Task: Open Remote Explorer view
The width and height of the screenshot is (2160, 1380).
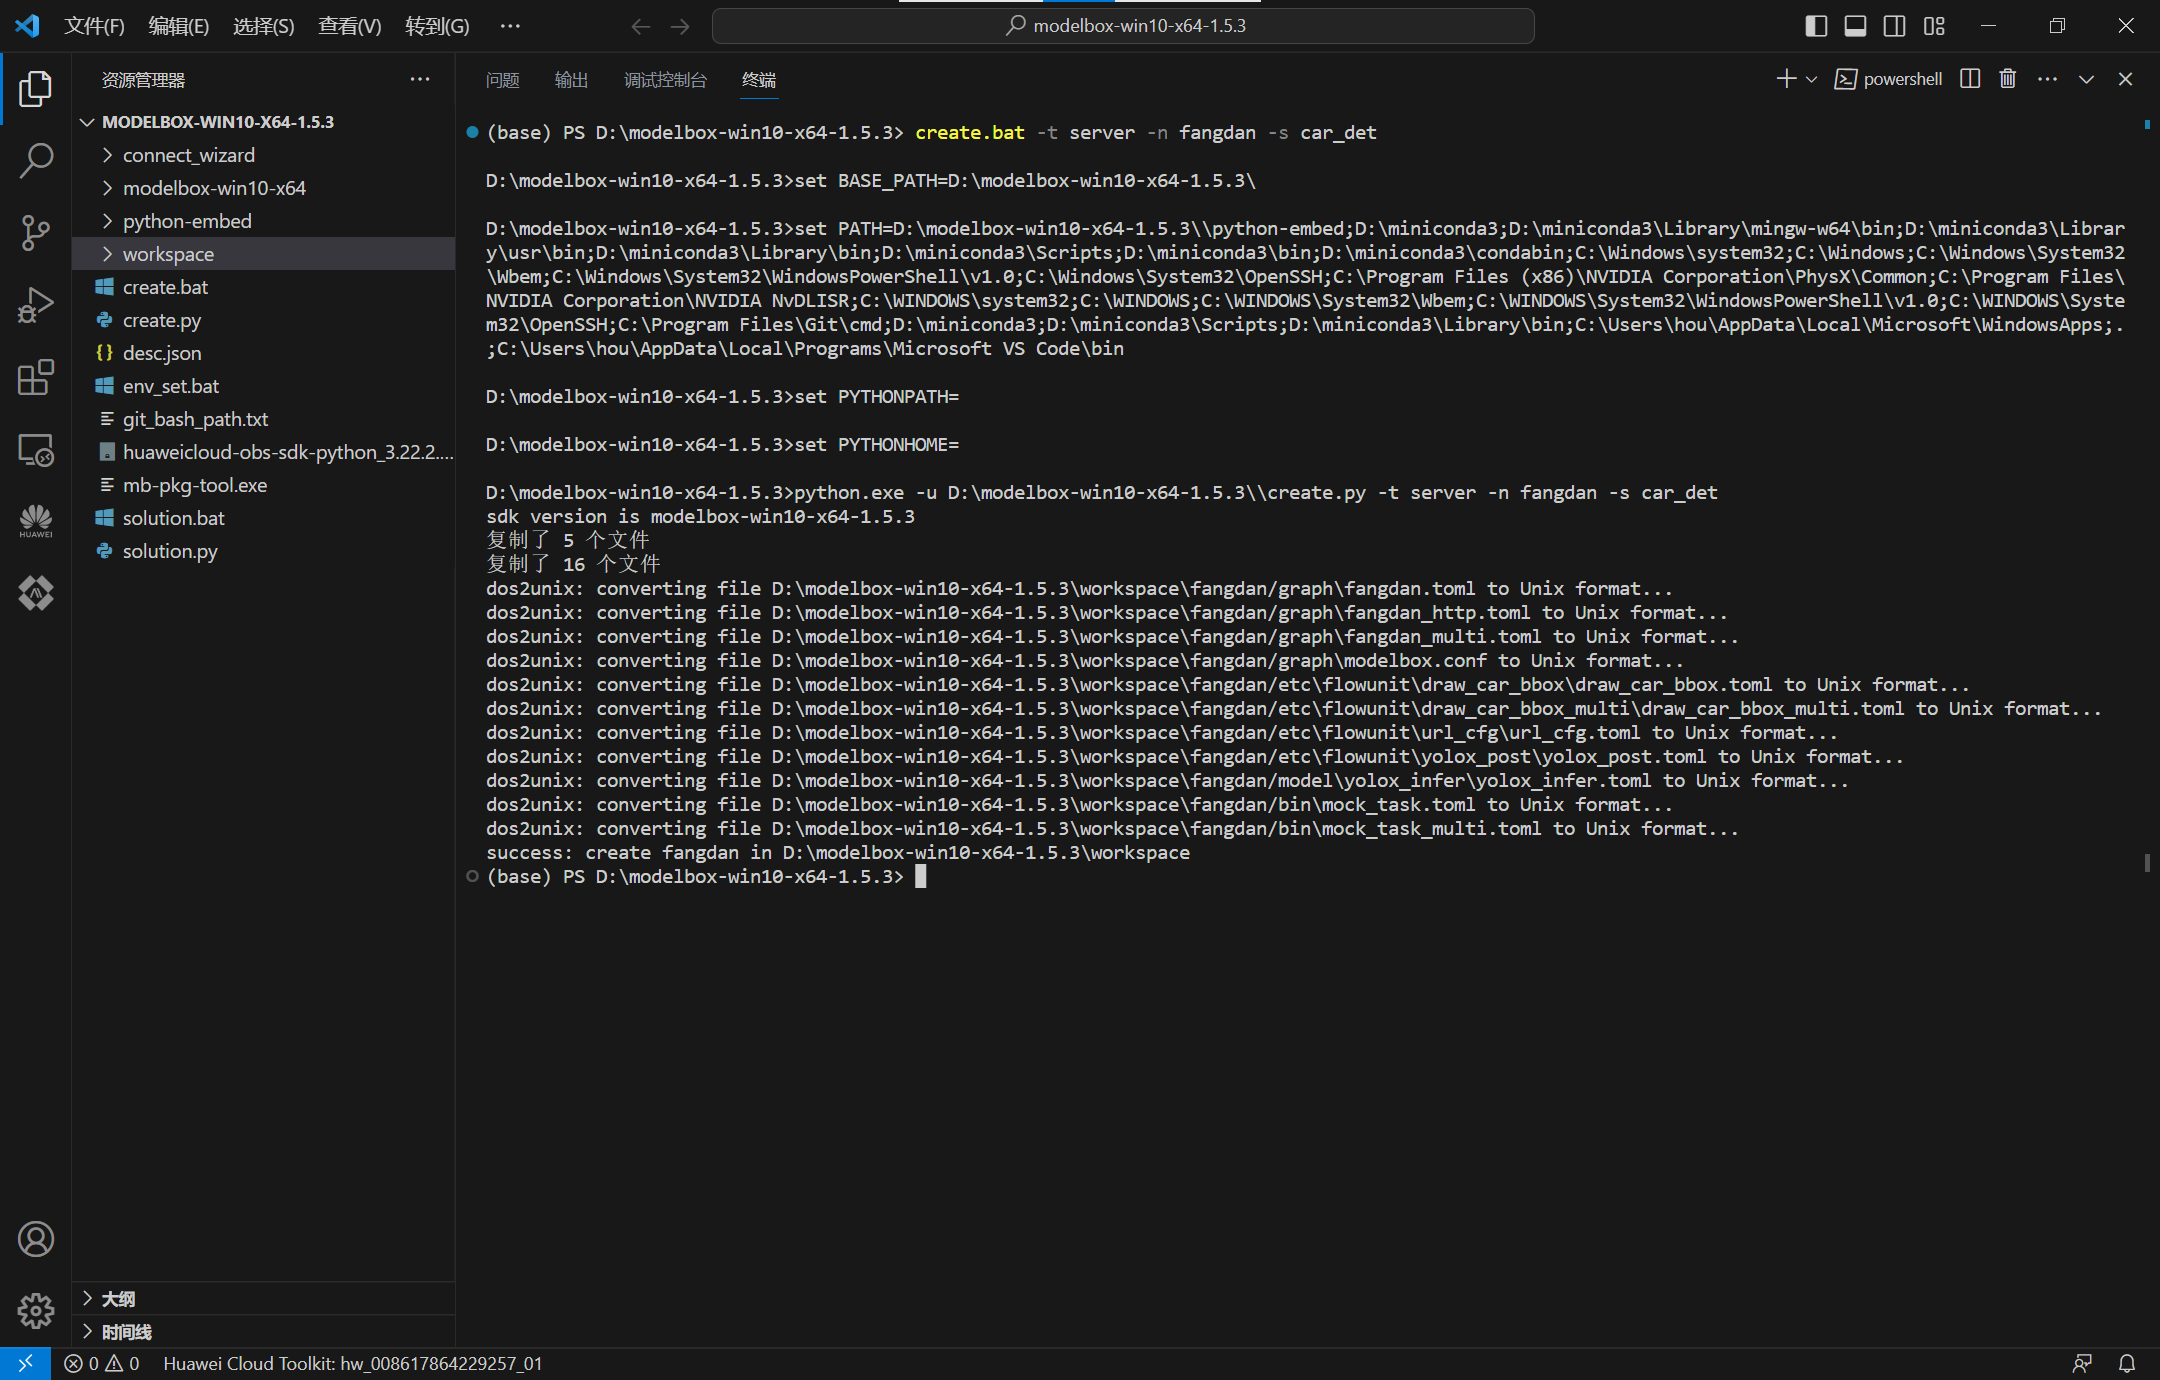Action: [36, 450]
